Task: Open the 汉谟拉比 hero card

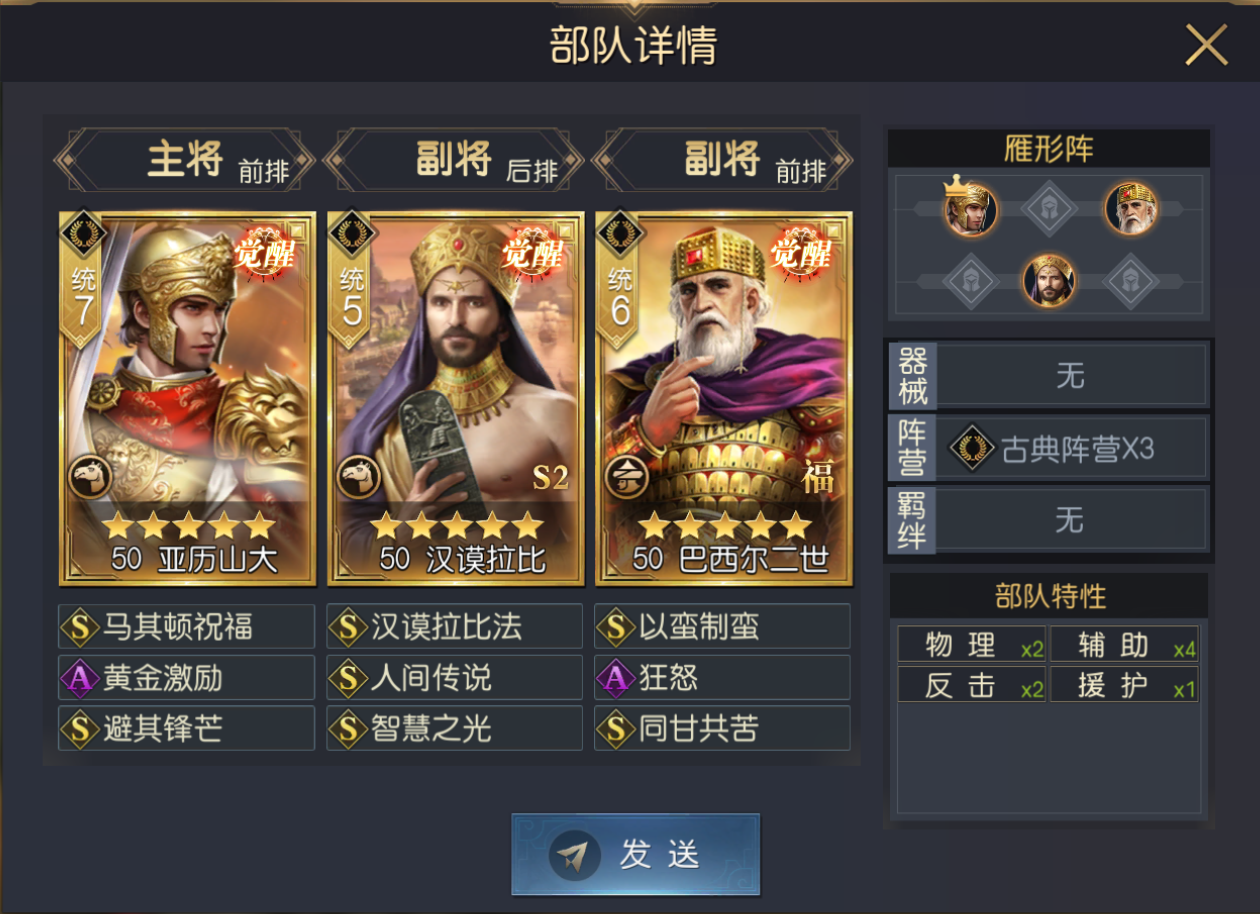Action: coord(455,398)
